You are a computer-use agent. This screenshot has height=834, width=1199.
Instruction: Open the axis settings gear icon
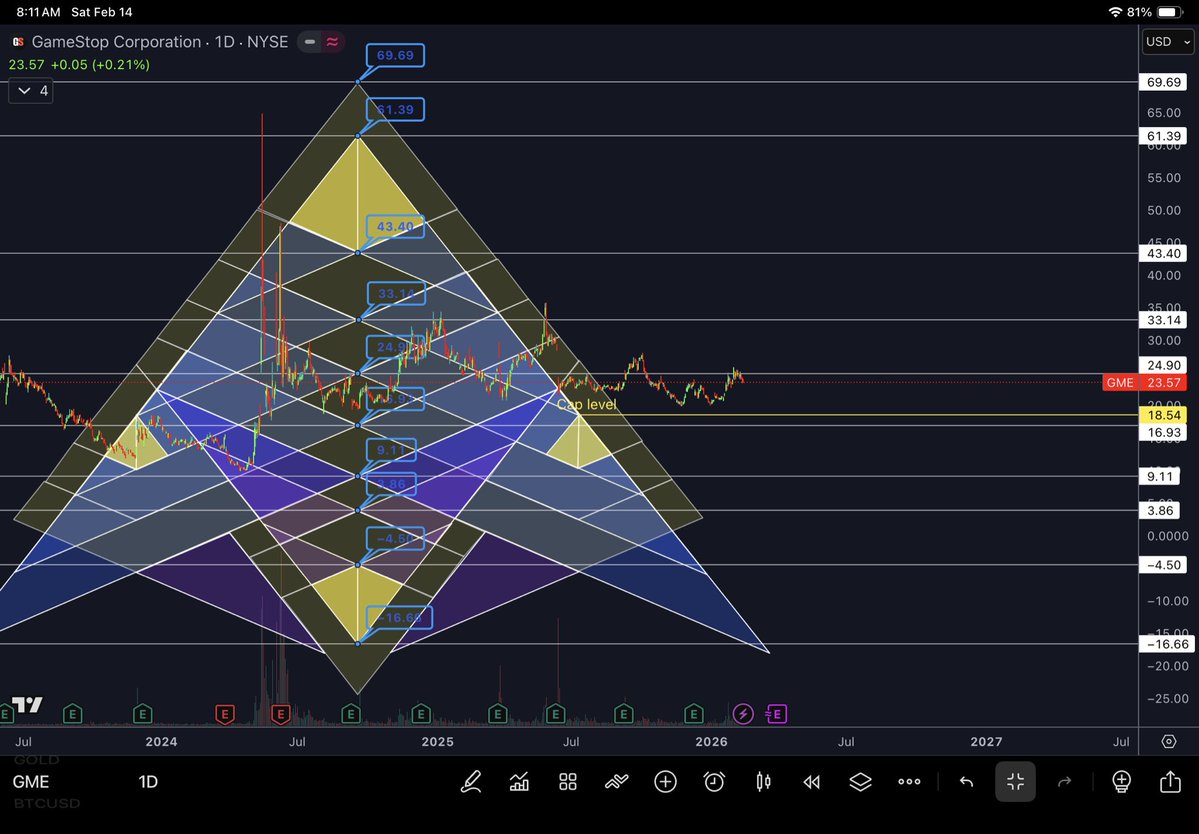[x=1168, y=742]
